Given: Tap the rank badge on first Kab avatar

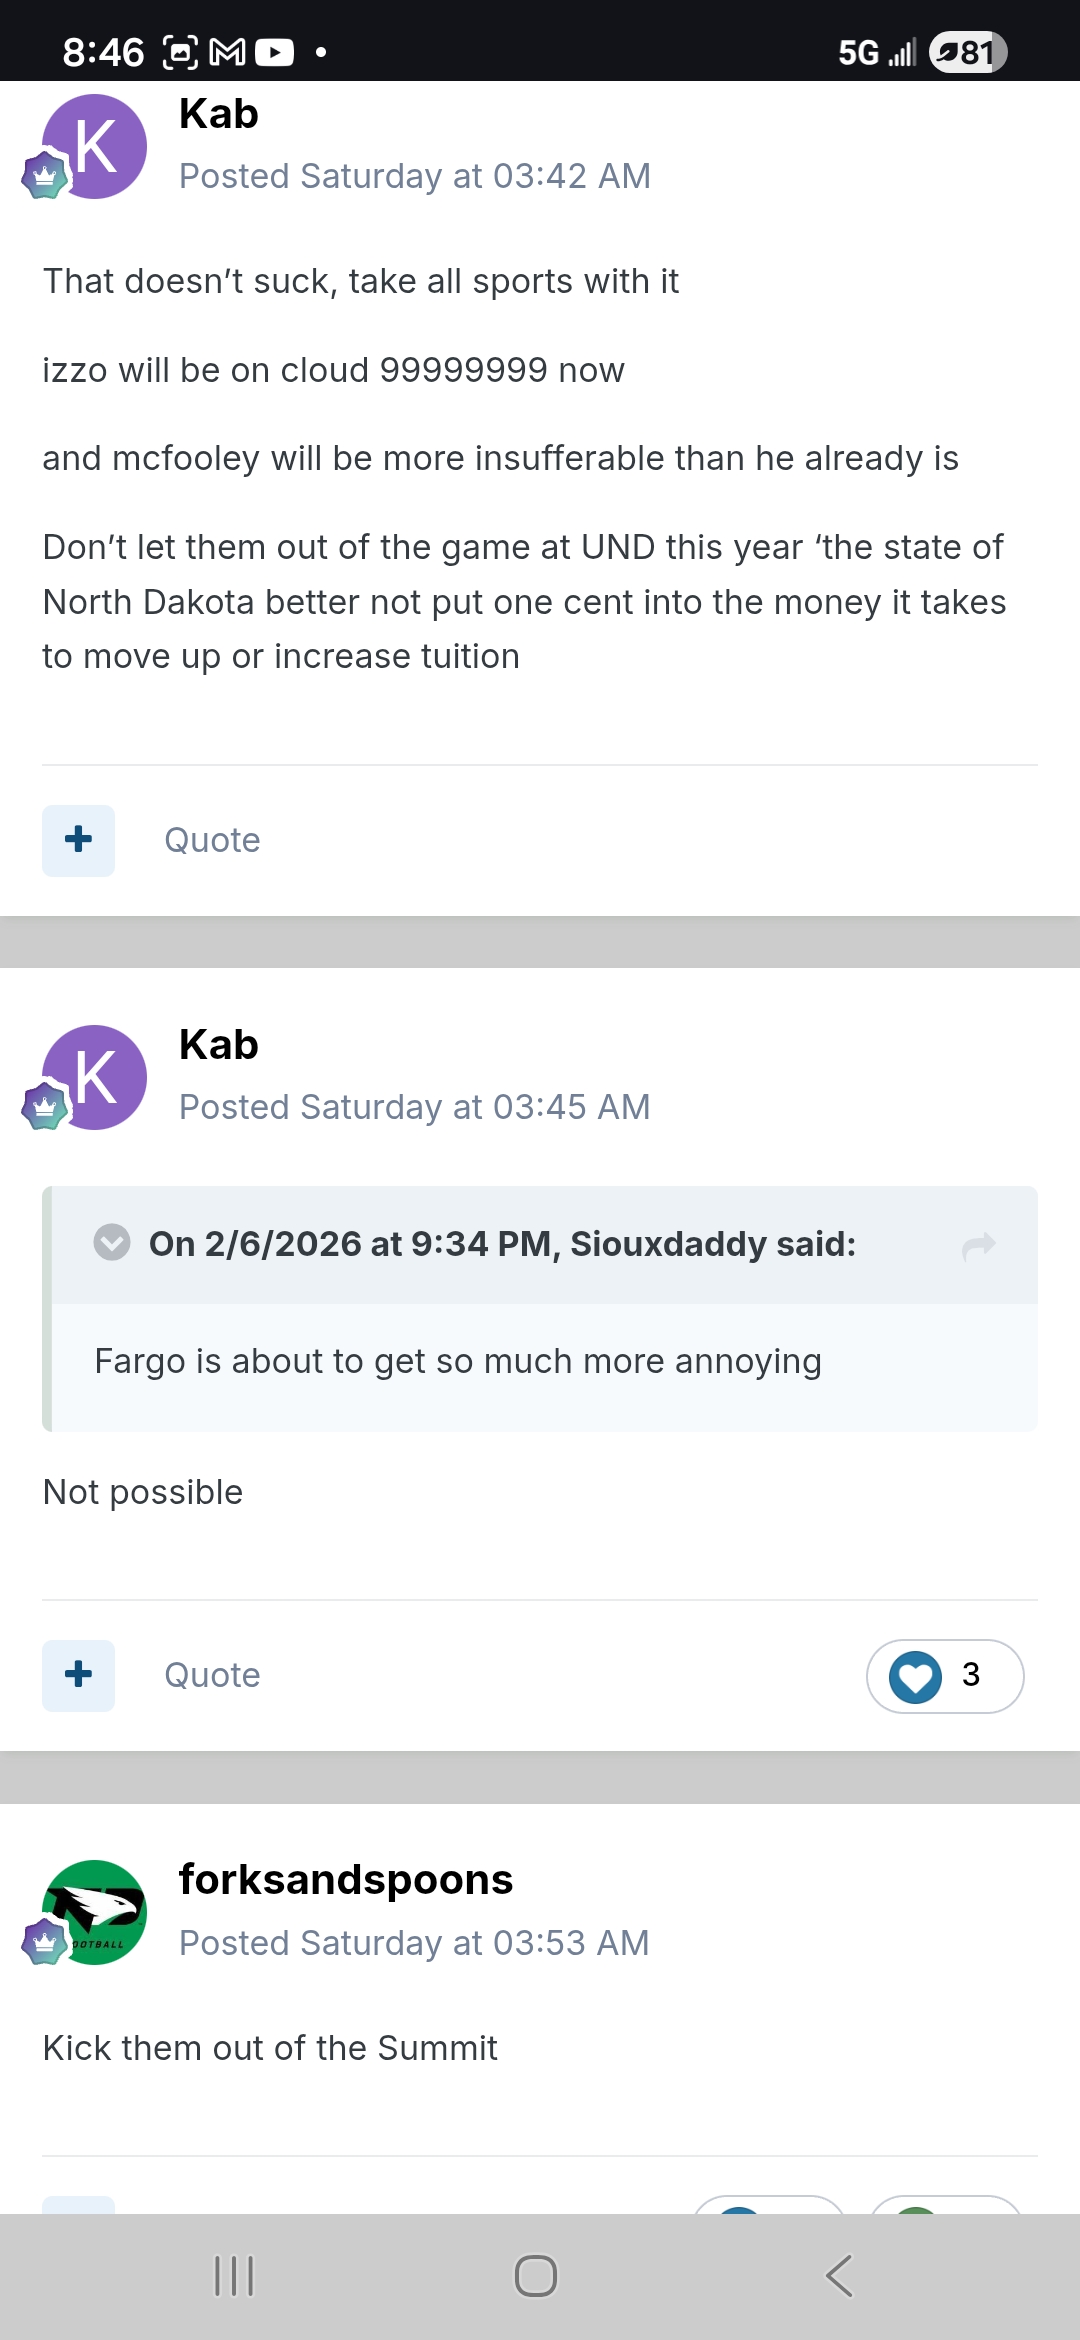Looking at the screenshot, I should point(44,177).
